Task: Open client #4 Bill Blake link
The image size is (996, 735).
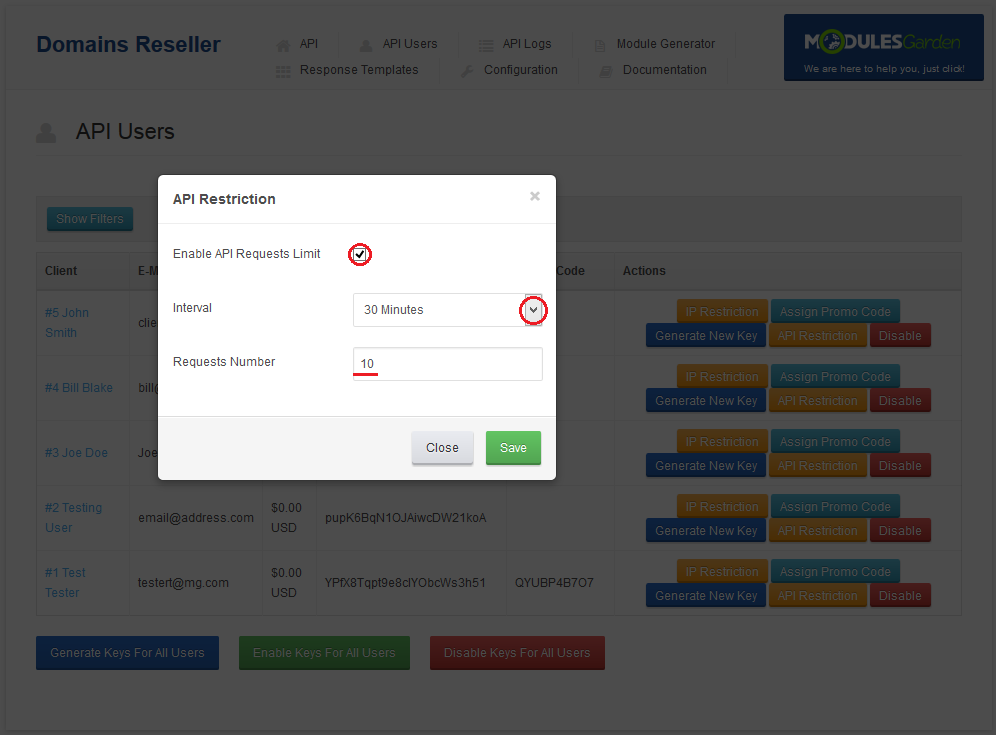Action: pos(79,388)
